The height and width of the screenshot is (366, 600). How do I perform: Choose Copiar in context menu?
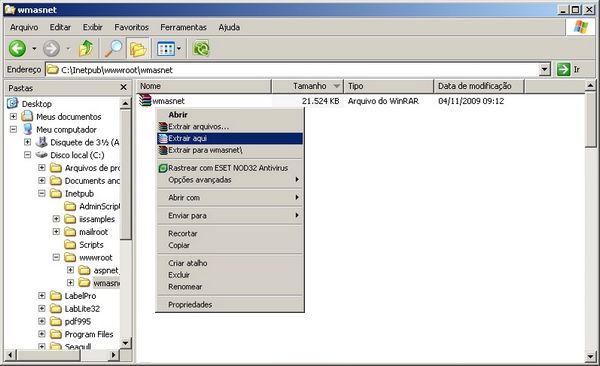point(230,245)
